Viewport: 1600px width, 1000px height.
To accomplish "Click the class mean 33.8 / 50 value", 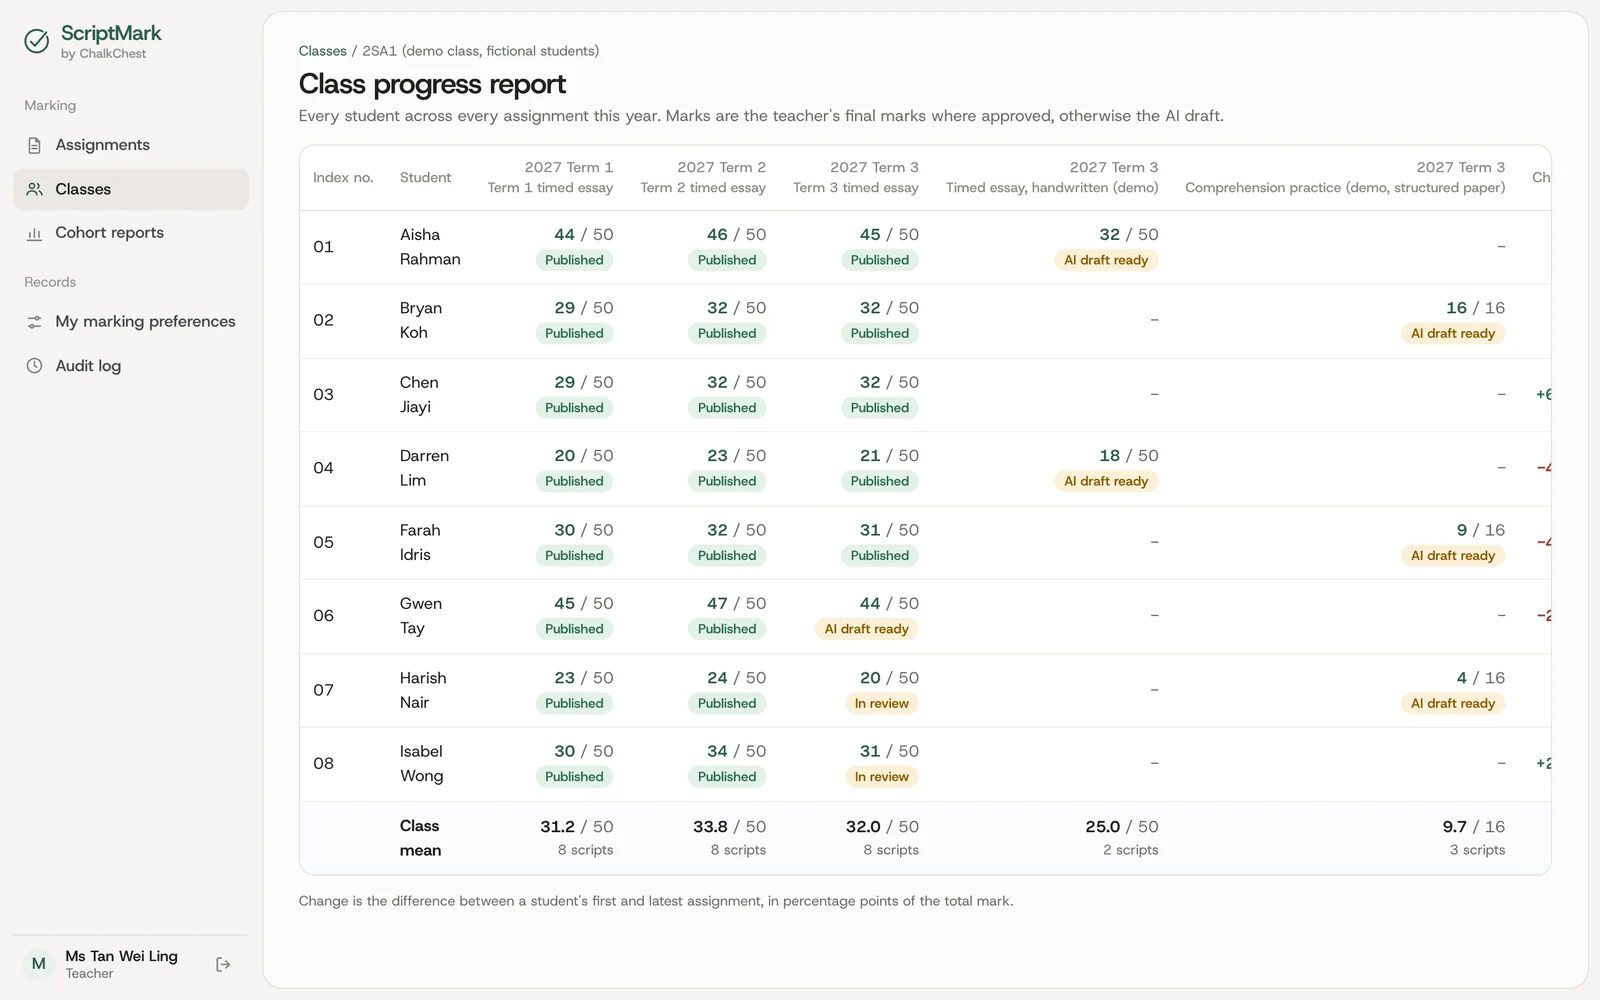I will (729, 827).
